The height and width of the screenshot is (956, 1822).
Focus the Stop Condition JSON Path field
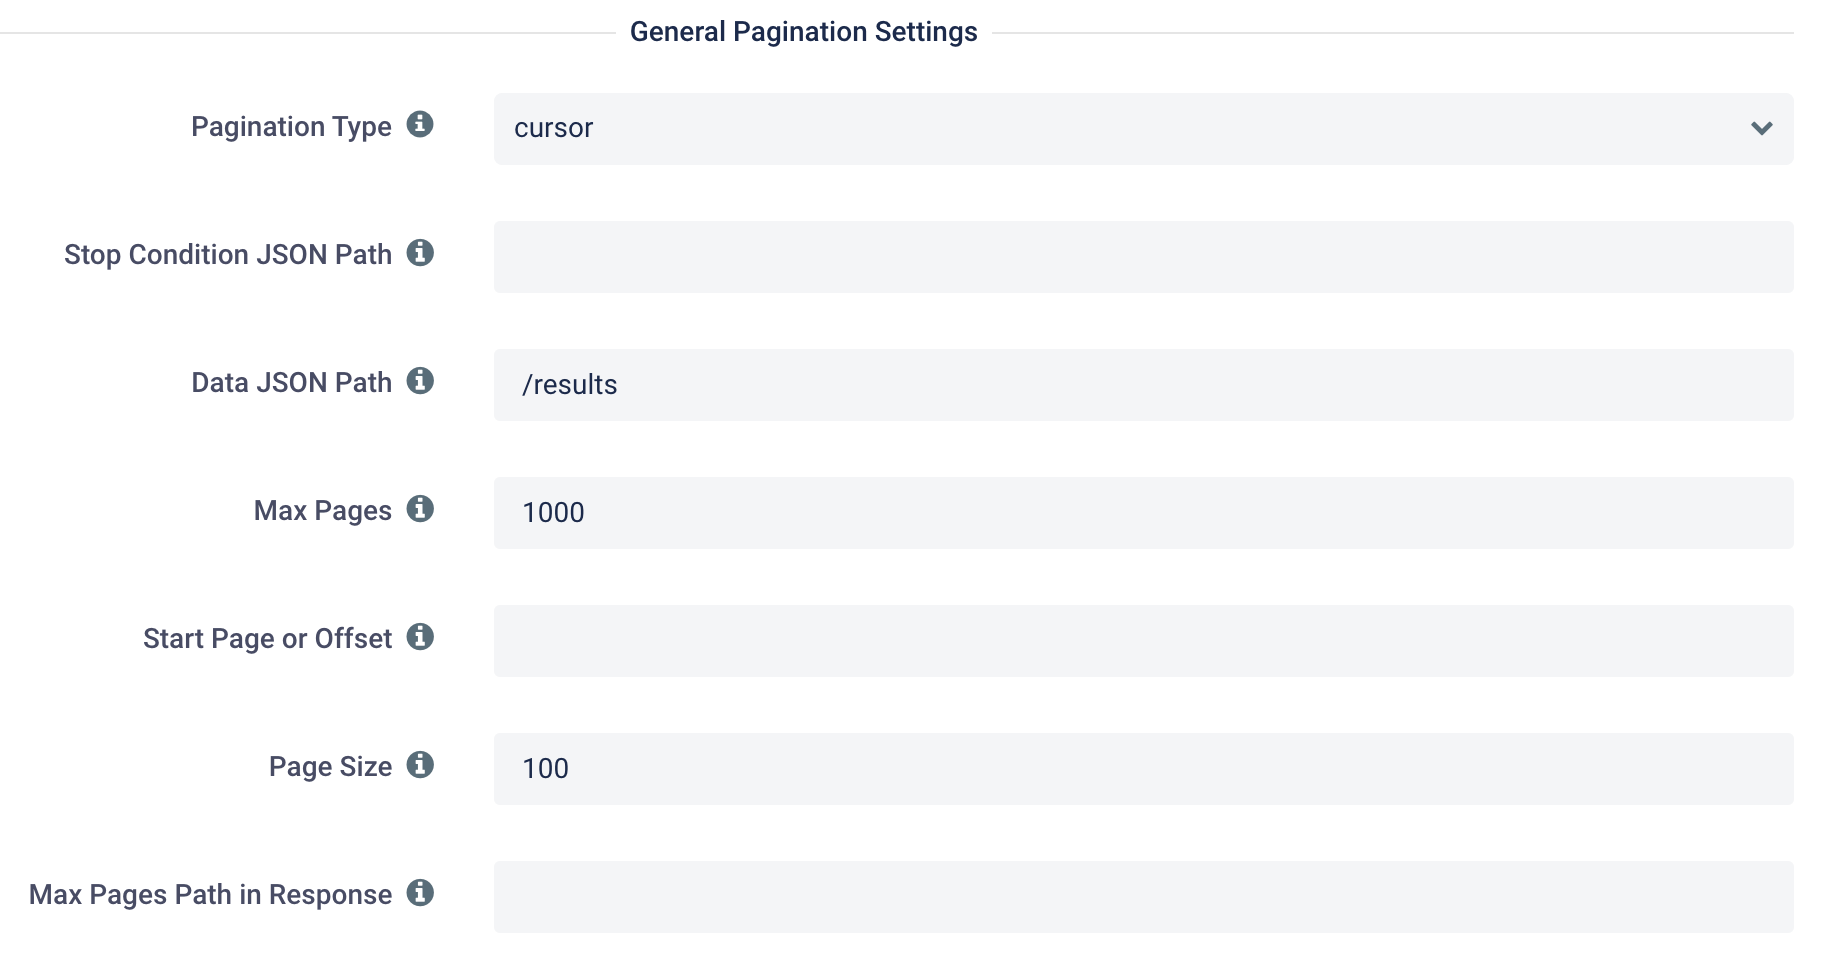point(1143,257)
